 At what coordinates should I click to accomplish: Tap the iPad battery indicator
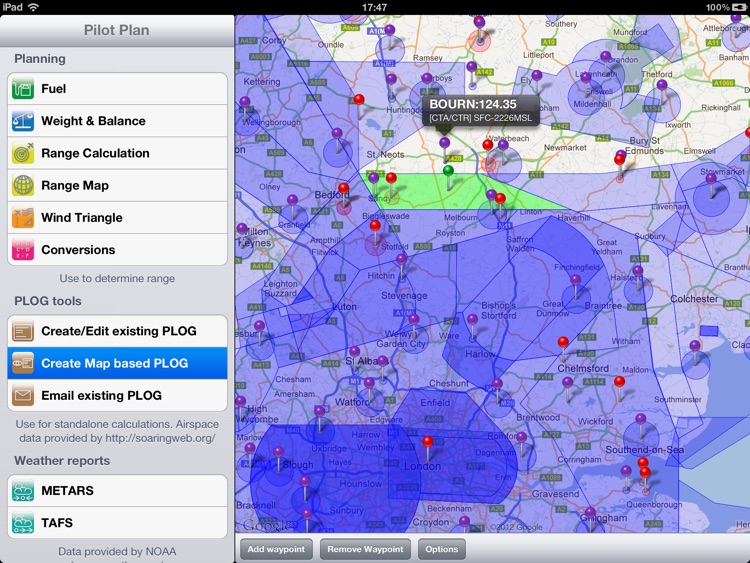pyautogui.click(x=739, y=7)
